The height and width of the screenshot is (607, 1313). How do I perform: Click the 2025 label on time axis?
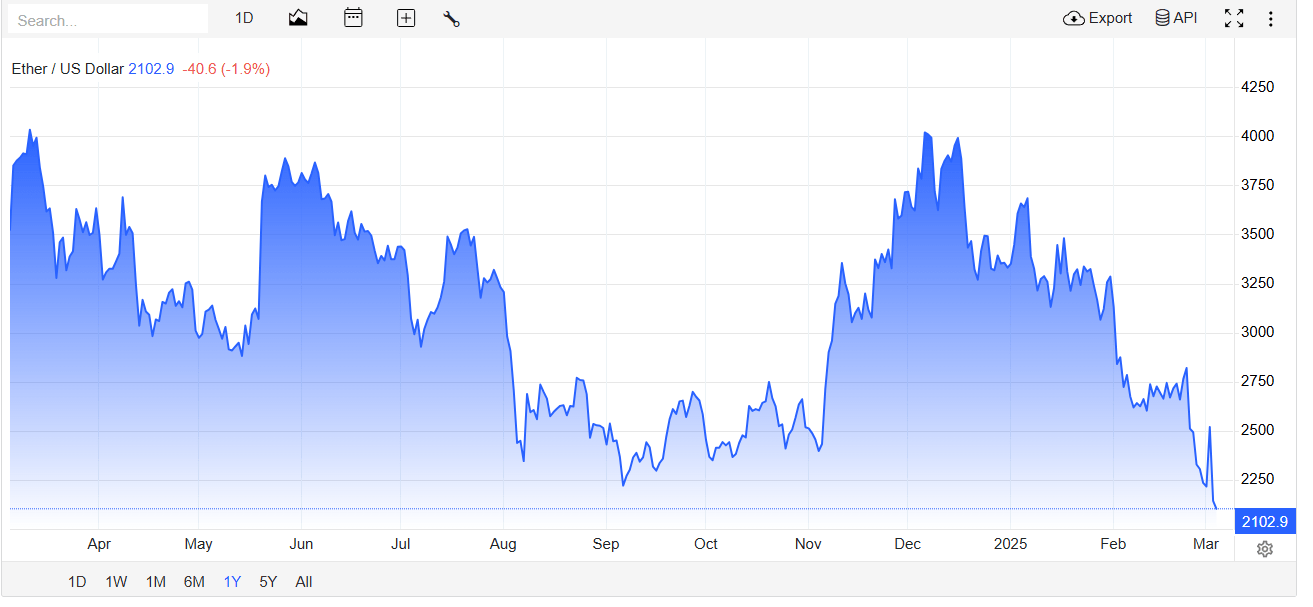[x=1010, y=544]
